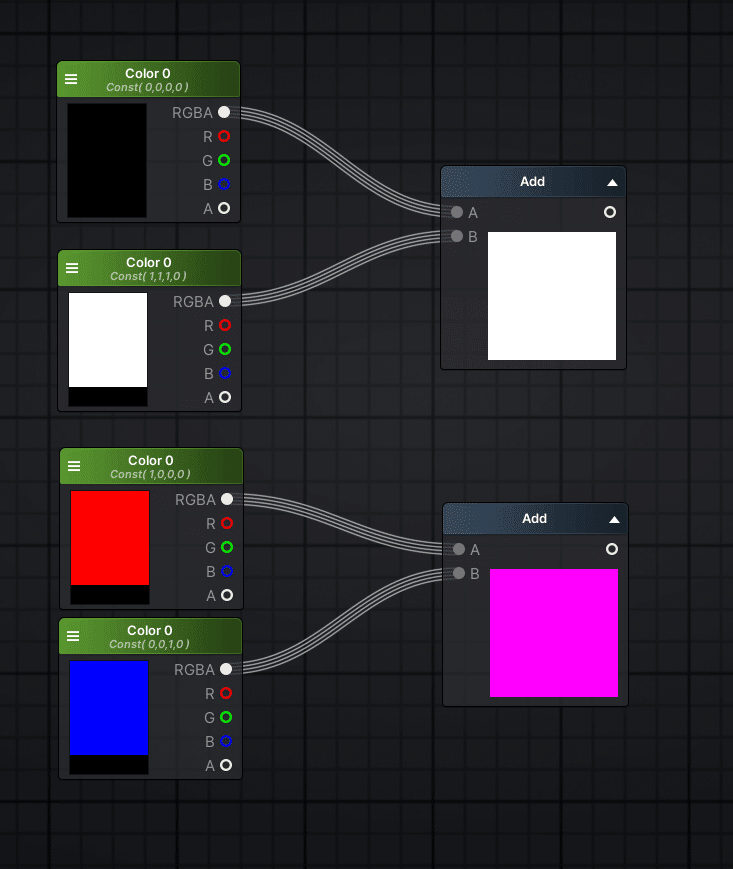Image resolution: width=733 pixels, height=869 pixels.
Task: Click the magenta preview in the Add node
Action: coord(554,633)
